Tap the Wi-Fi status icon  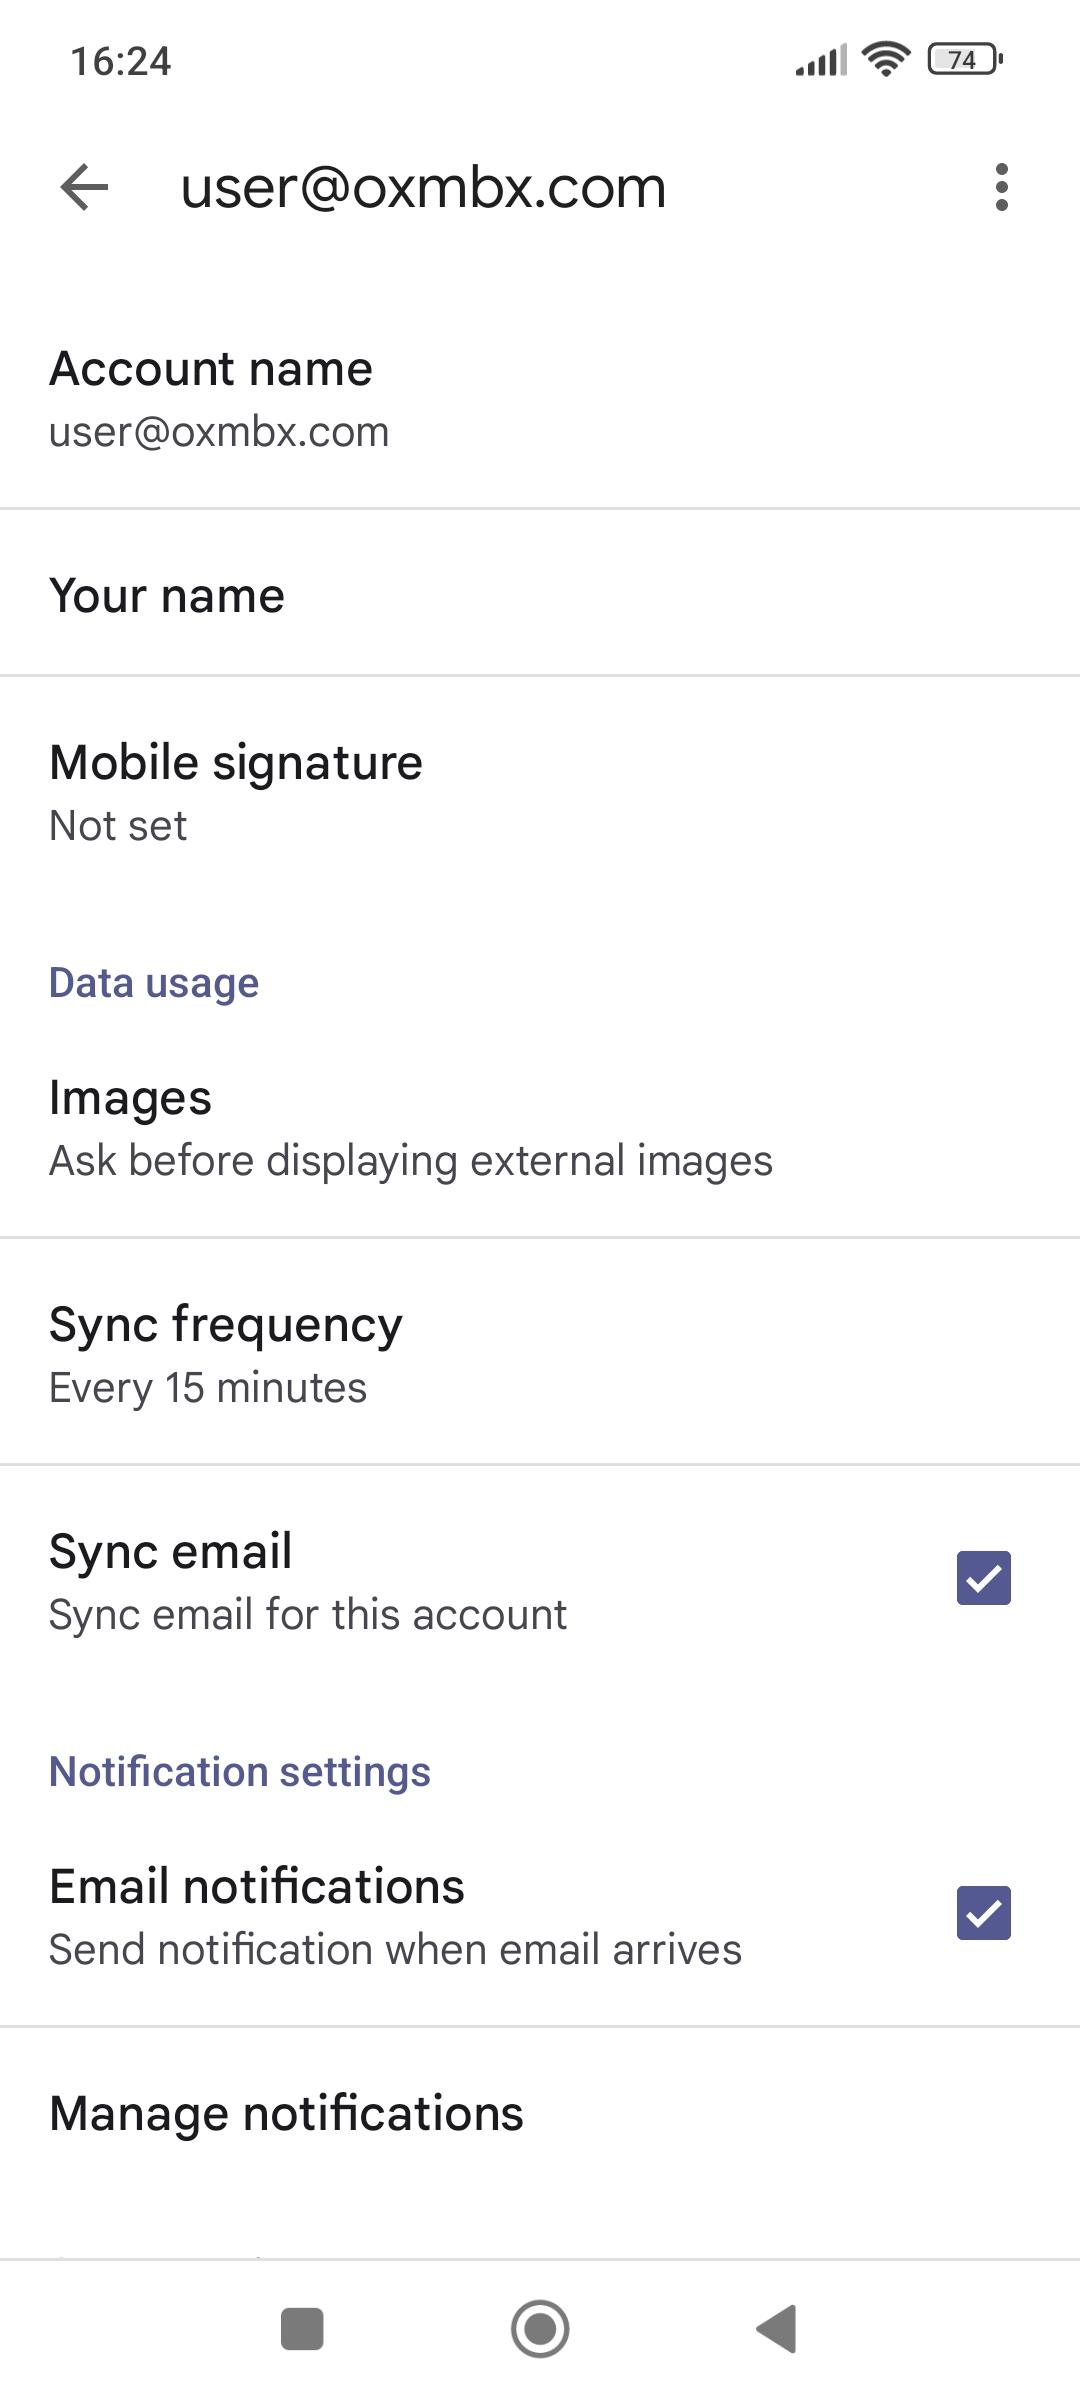pyautogui.click(x=886, y=60)
